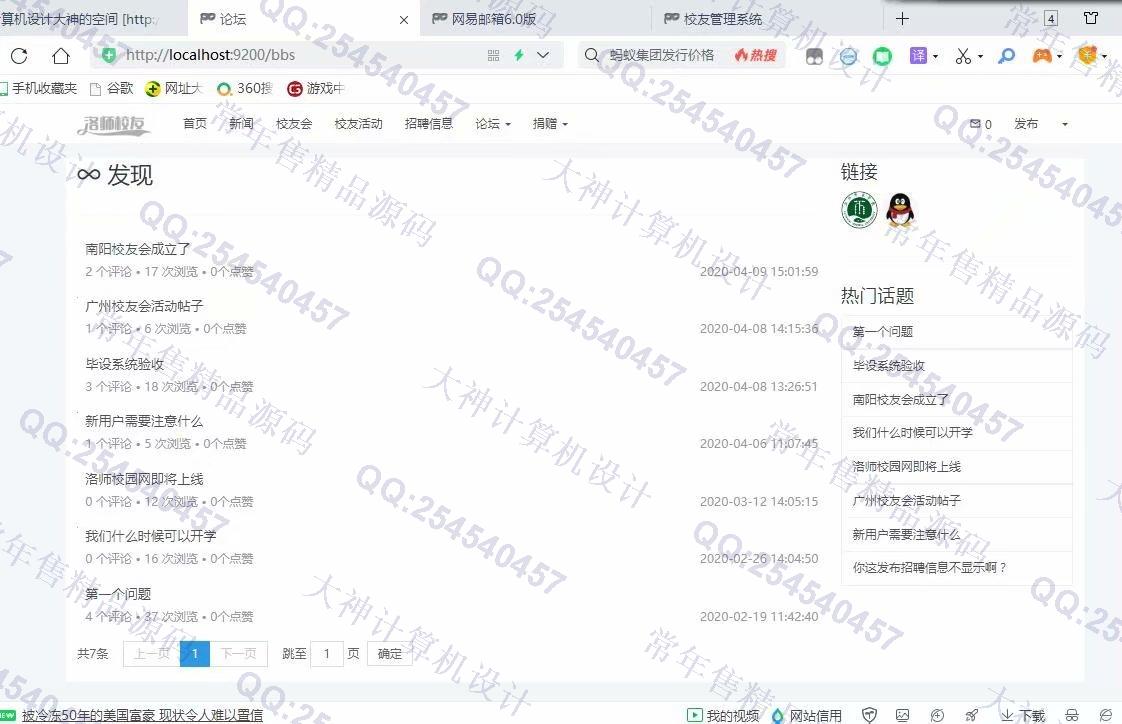Click the page jump number field
Screen dimensions: 1122x724
[326, 654]
